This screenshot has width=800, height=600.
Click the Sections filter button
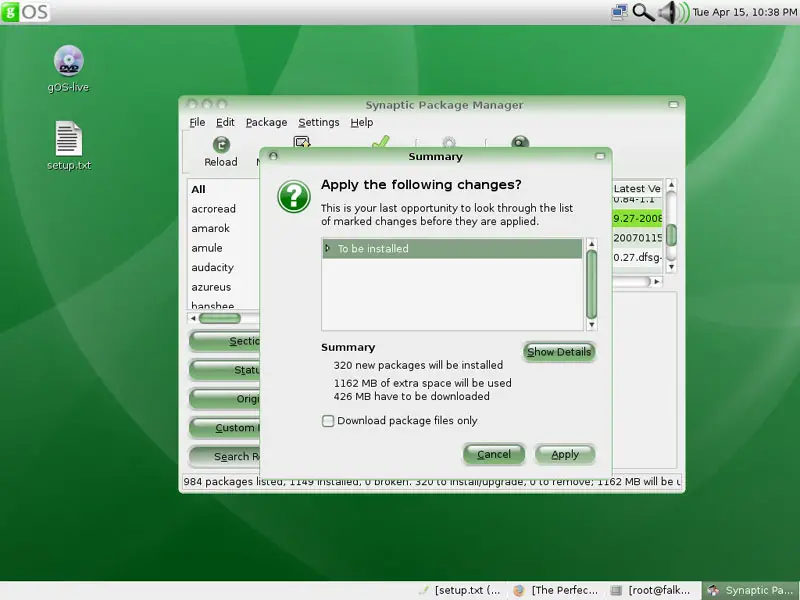point(224,341)
